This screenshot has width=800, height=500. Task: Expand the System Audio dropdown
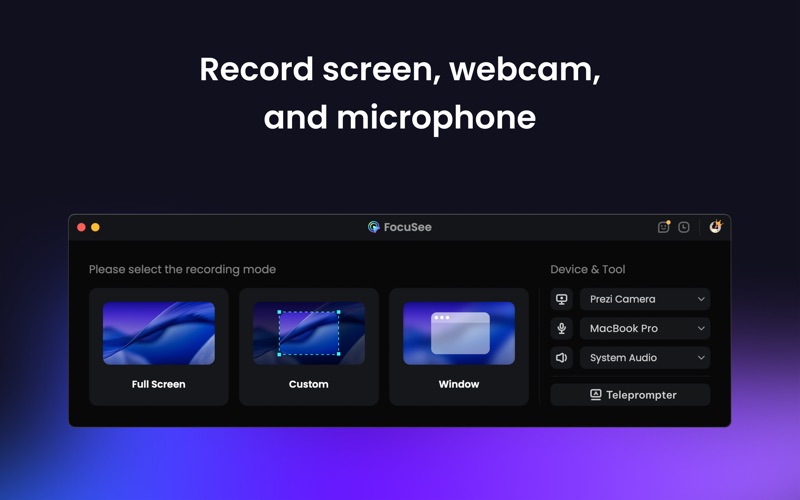click(645, 358)
